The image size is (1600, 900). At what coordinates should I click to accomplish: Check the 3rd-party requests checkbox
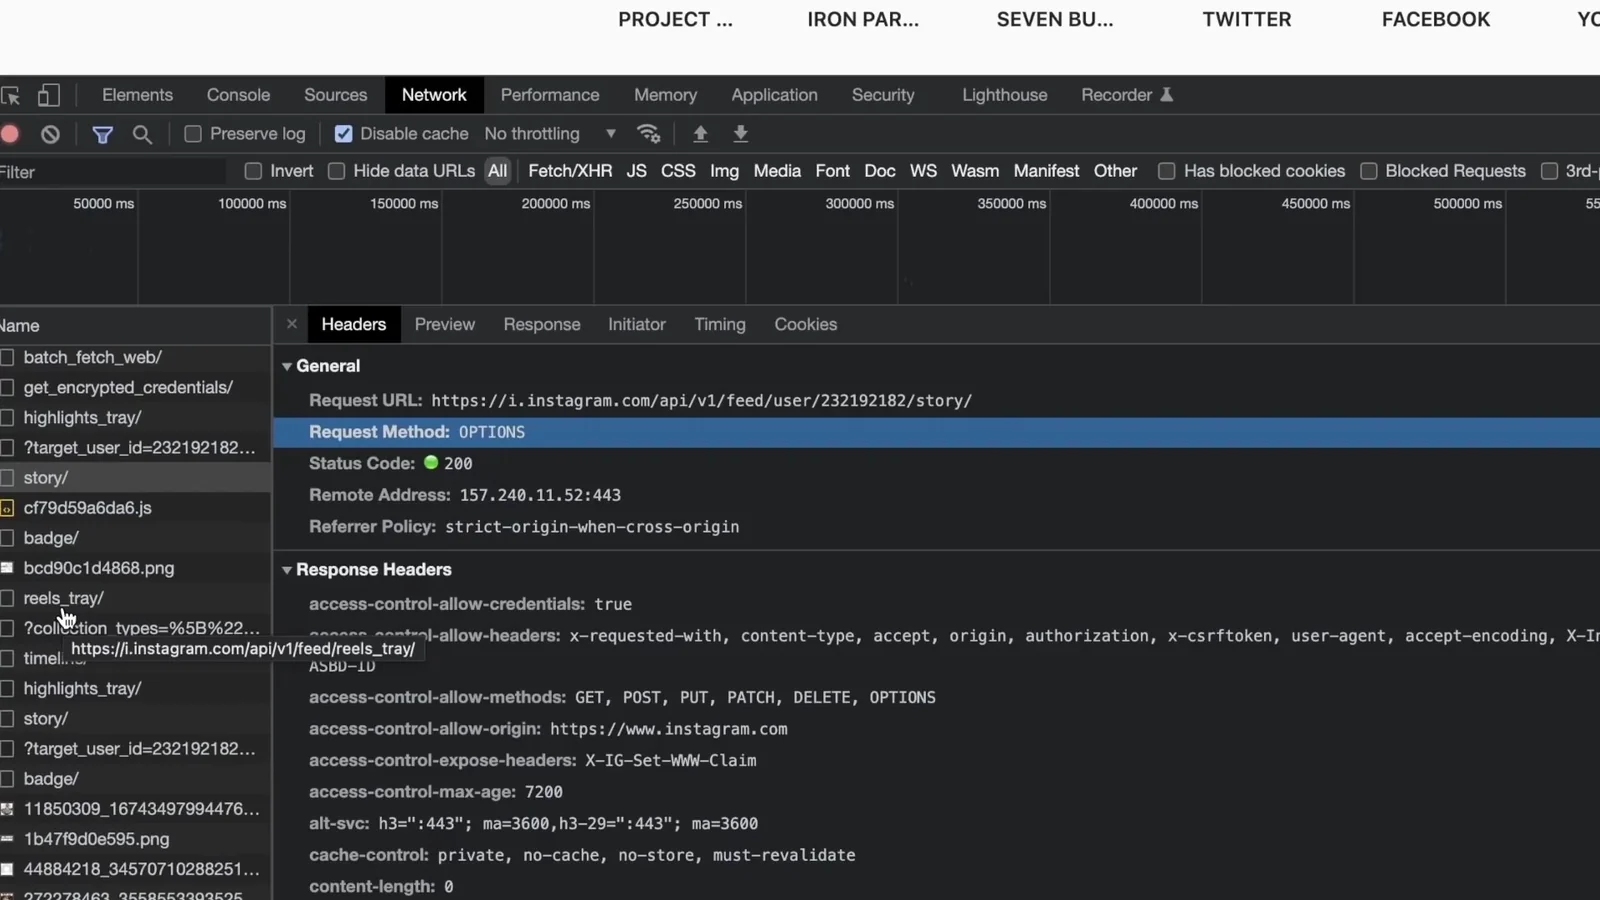1549,171
